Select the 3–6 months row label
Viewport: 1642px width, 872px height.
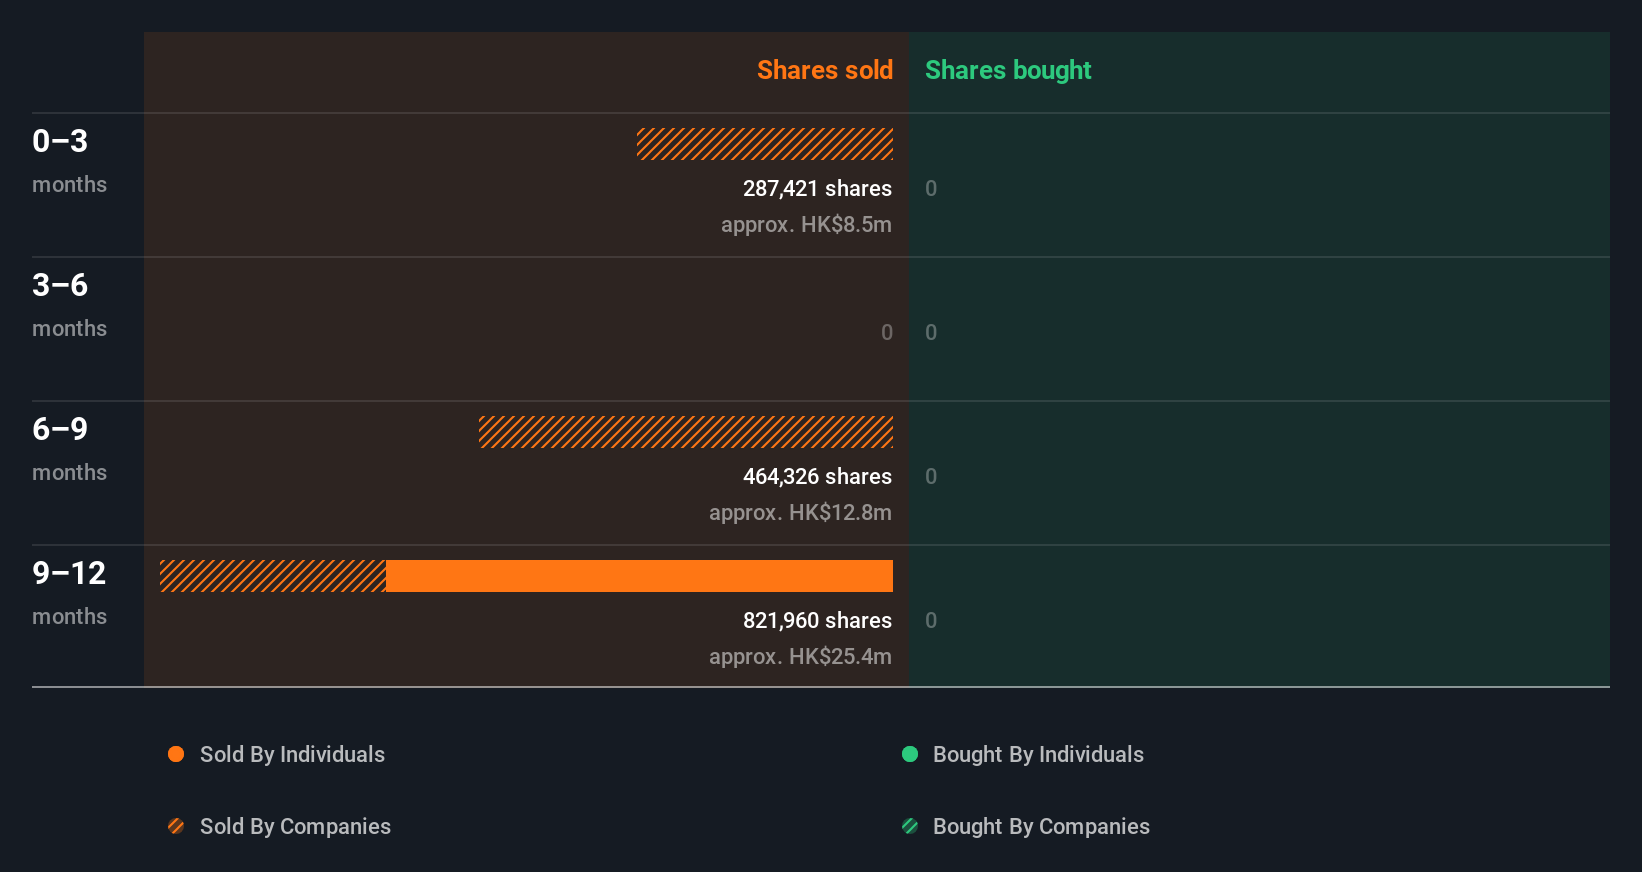tap(69, 304)
